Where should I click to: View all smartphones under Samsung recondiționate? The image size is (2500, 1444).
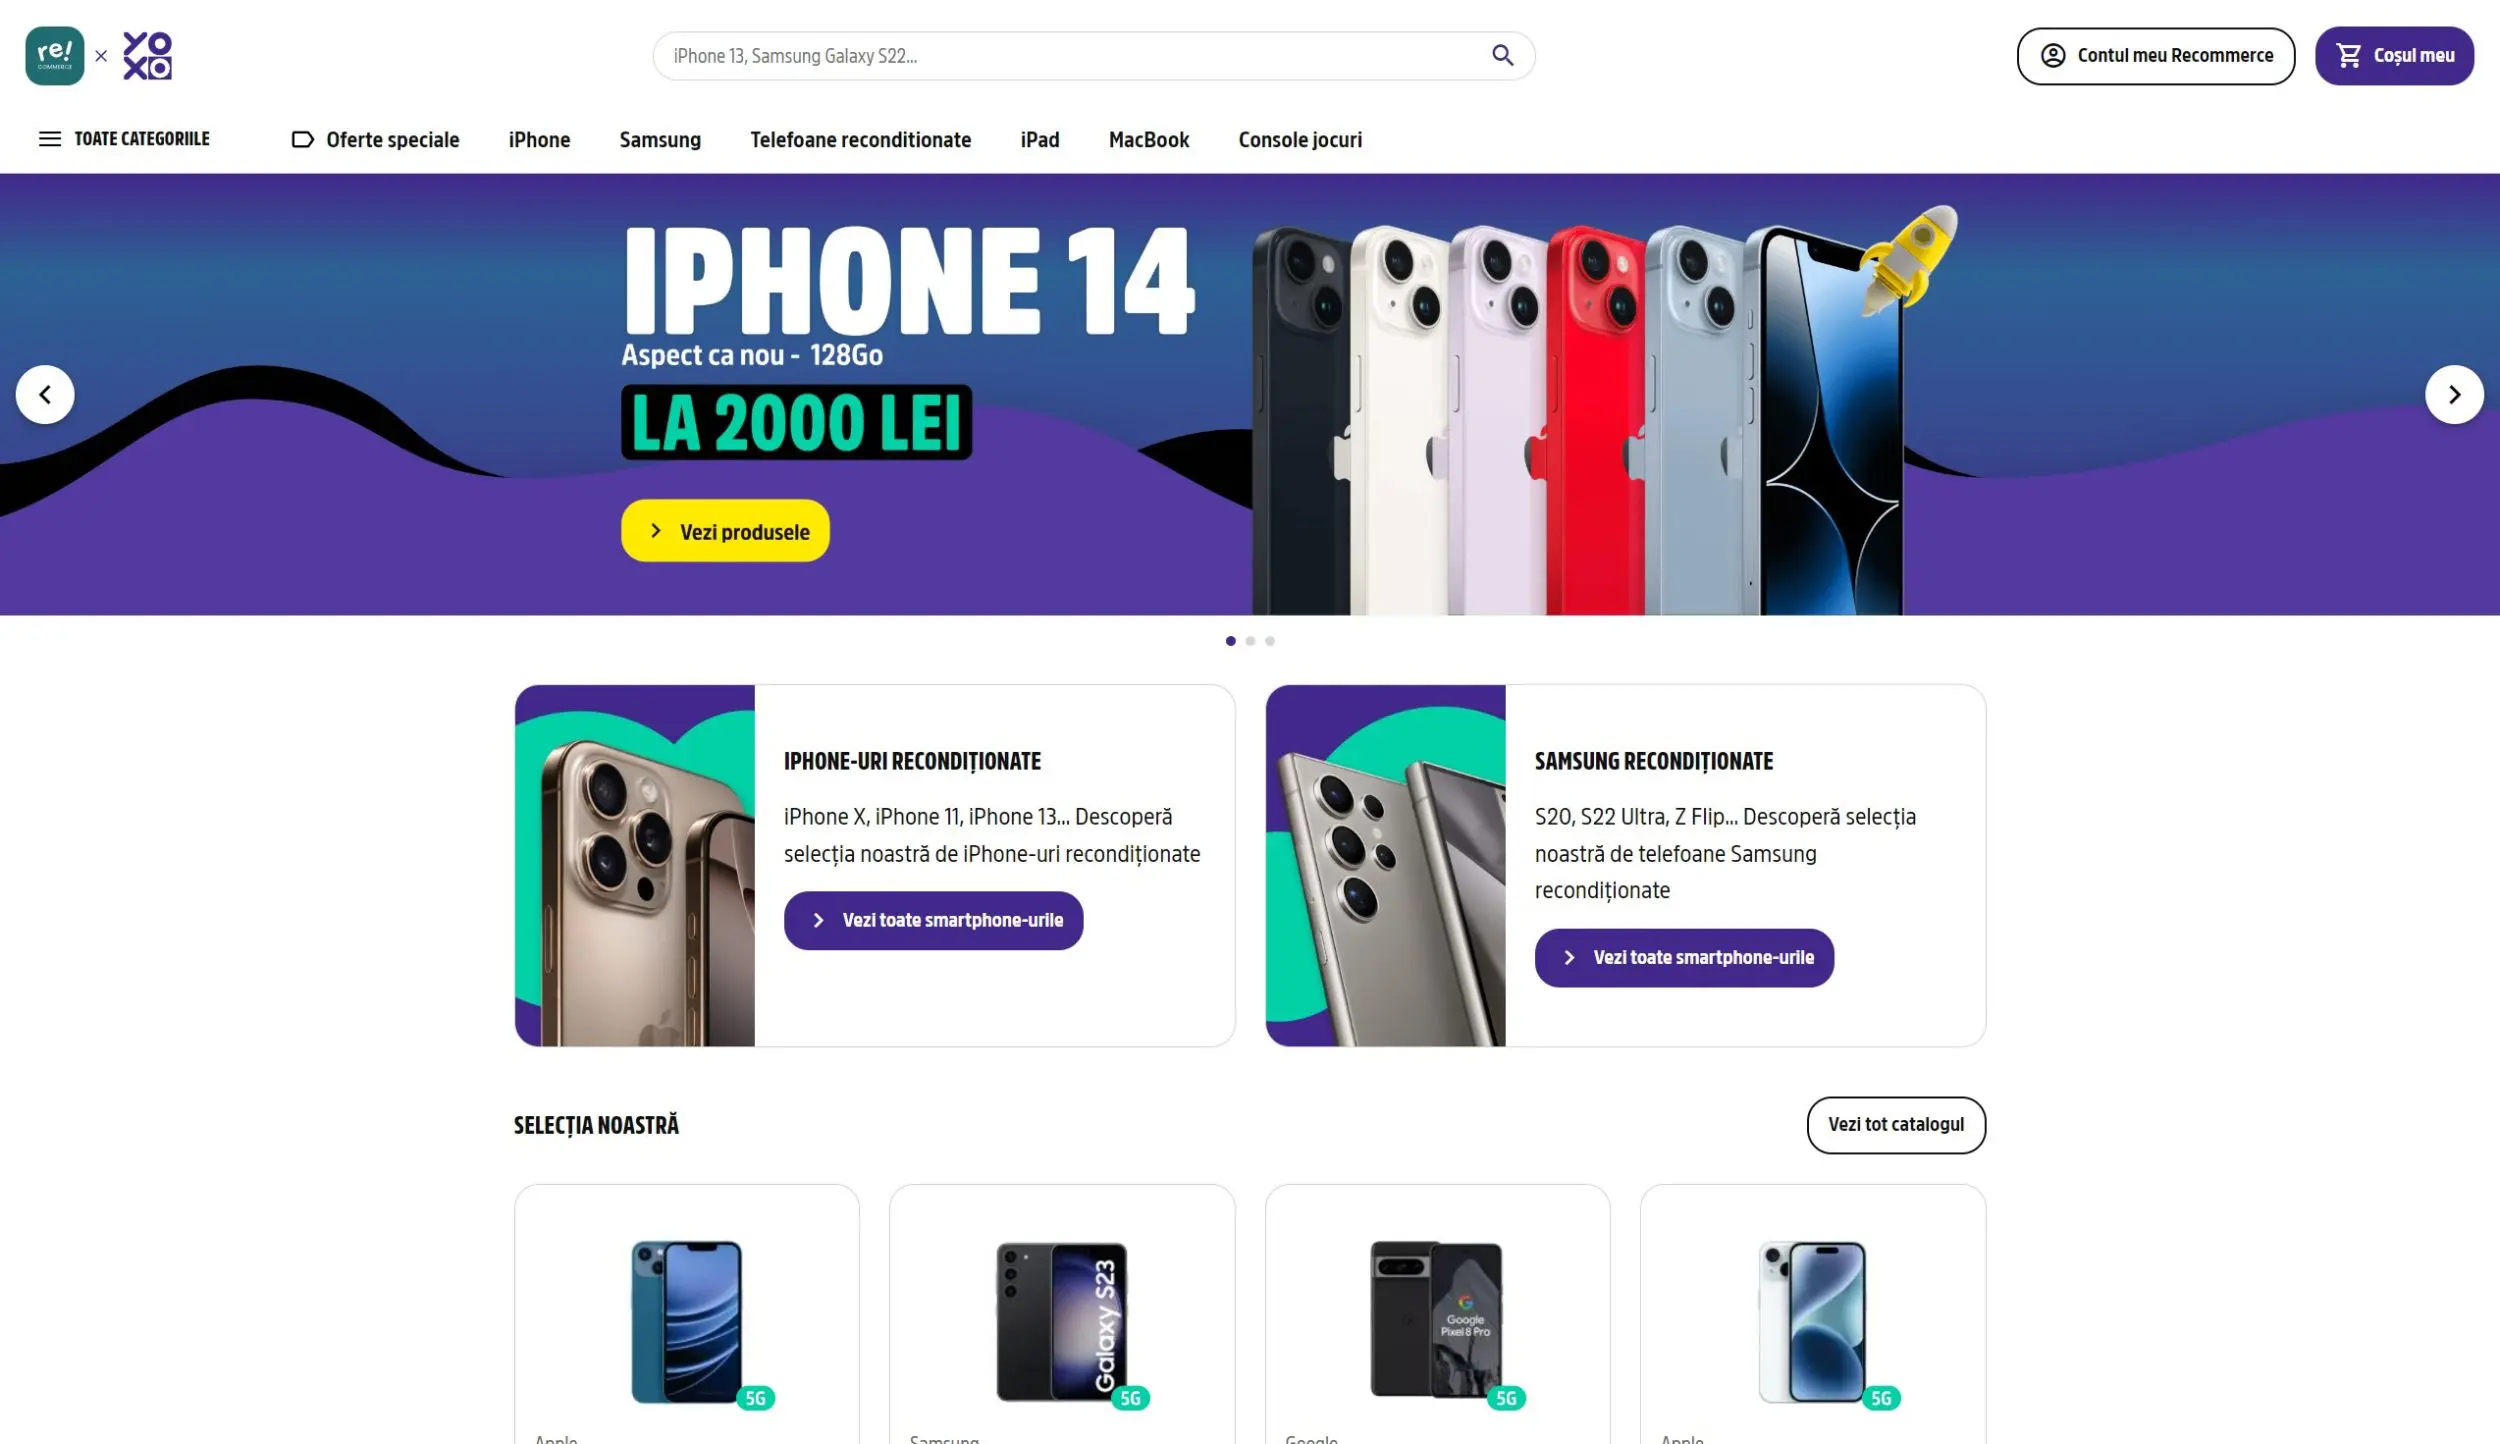(x=1684, y=958)
